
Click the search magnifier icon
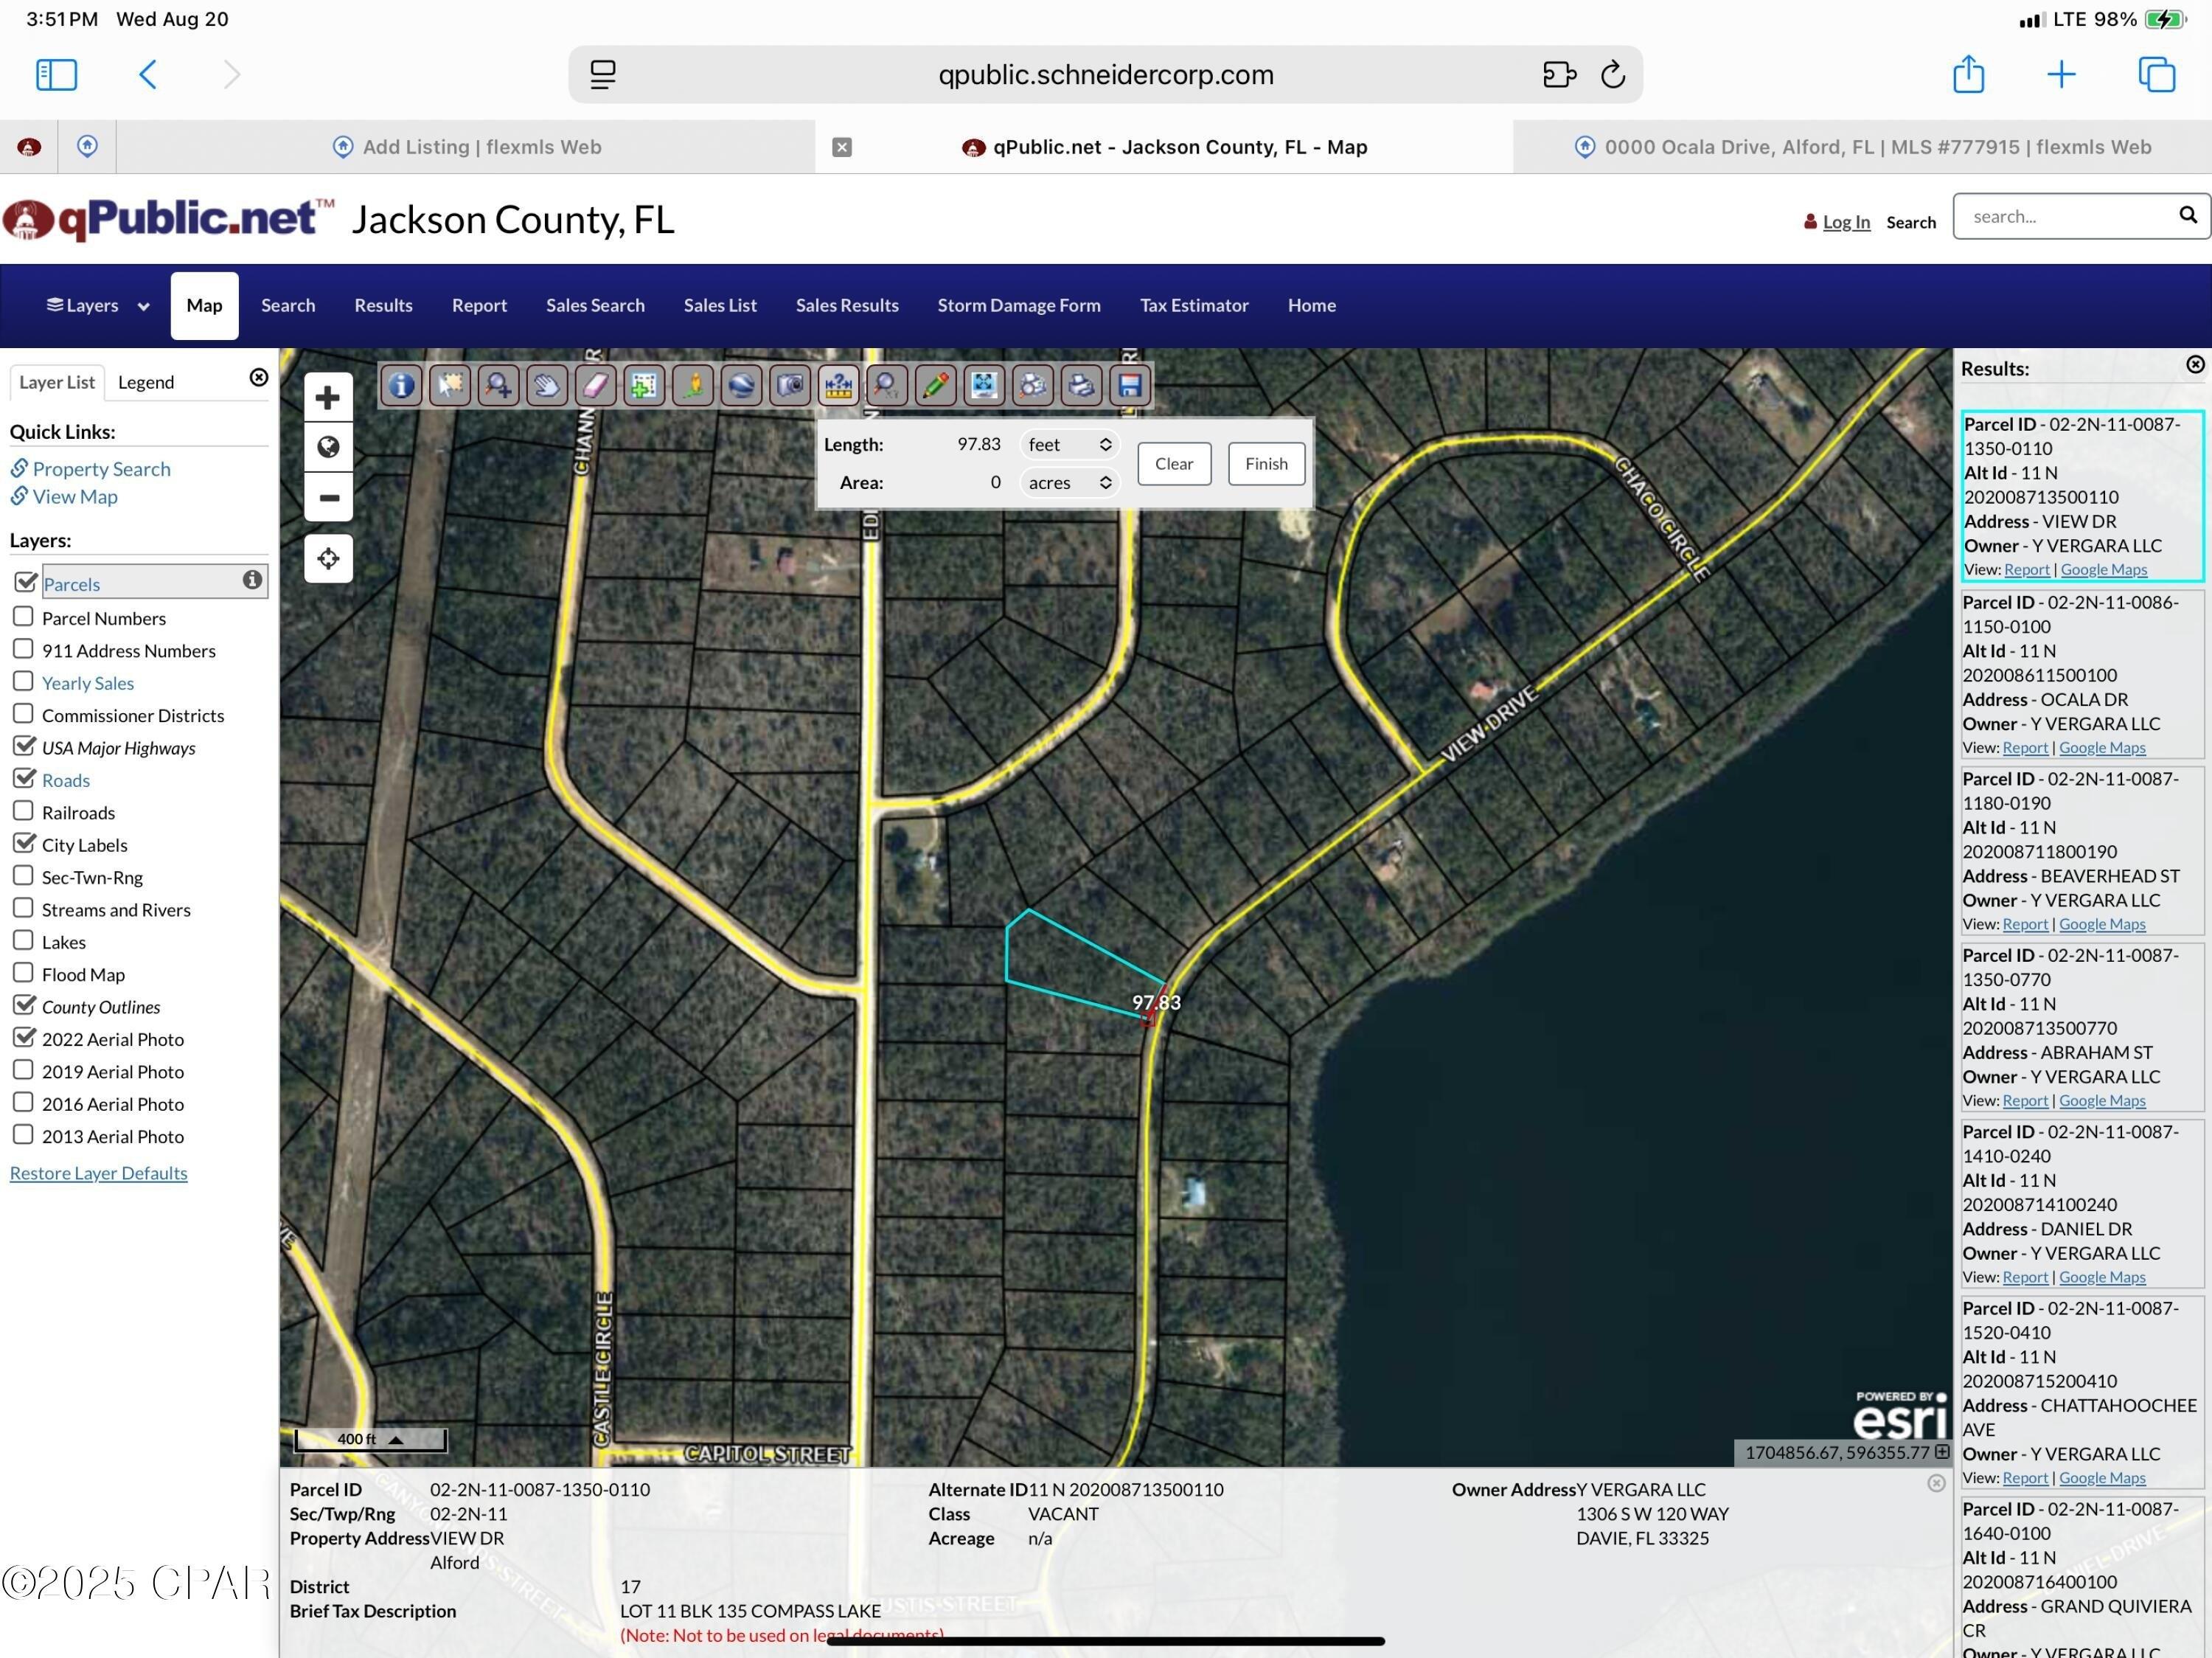[2188, 215]
